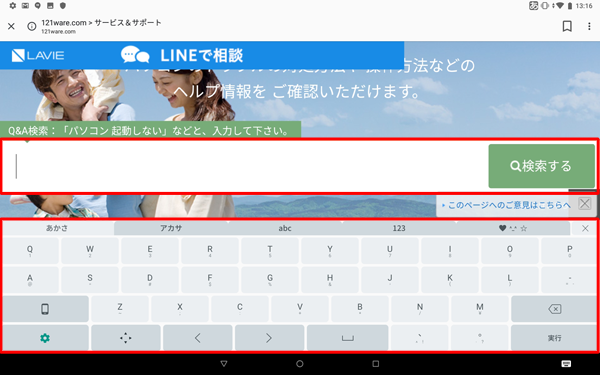Tap the Q key

(x=30, y=251)
